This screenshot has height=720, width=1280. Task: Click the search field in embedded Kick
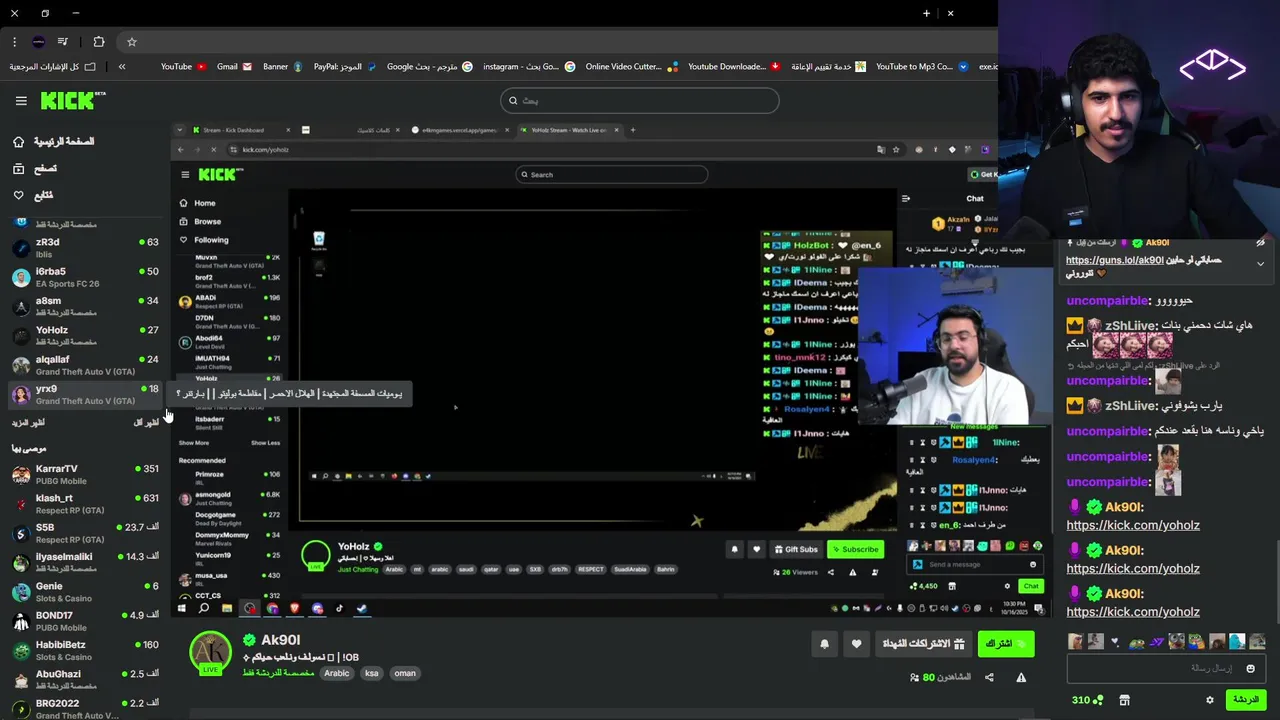pos(611,174)
